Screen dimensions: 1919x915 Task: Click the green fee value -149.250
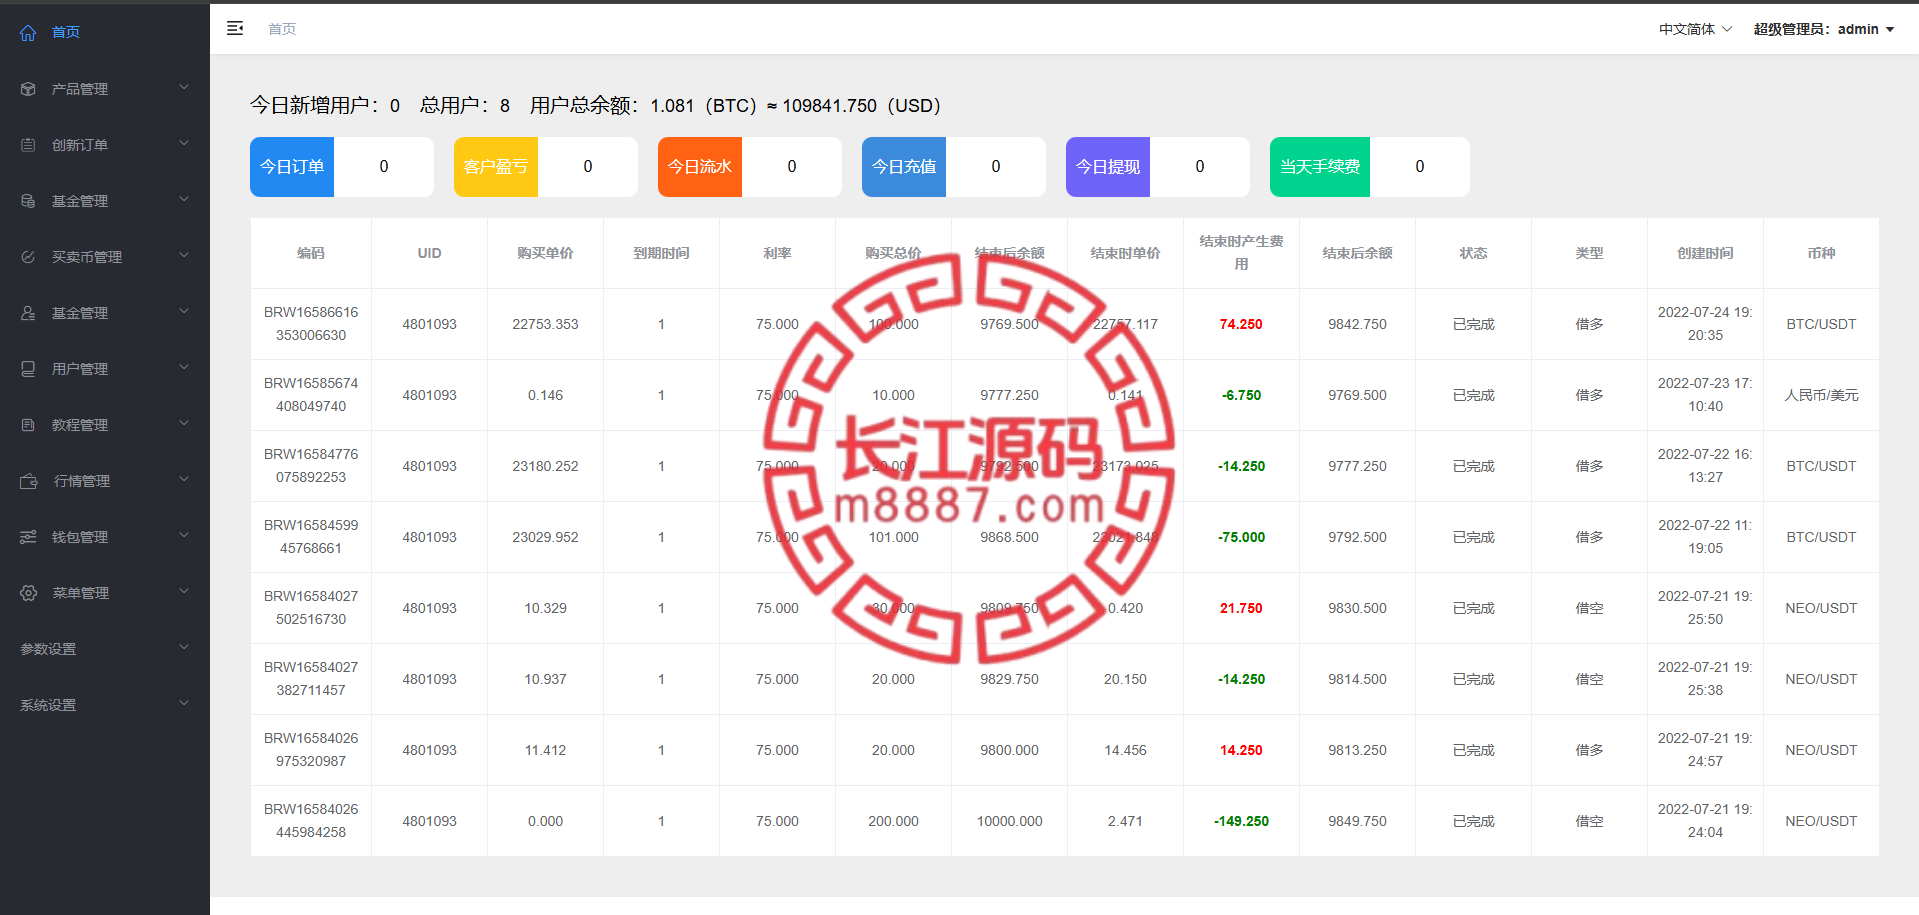click(x=1241, y=821)
